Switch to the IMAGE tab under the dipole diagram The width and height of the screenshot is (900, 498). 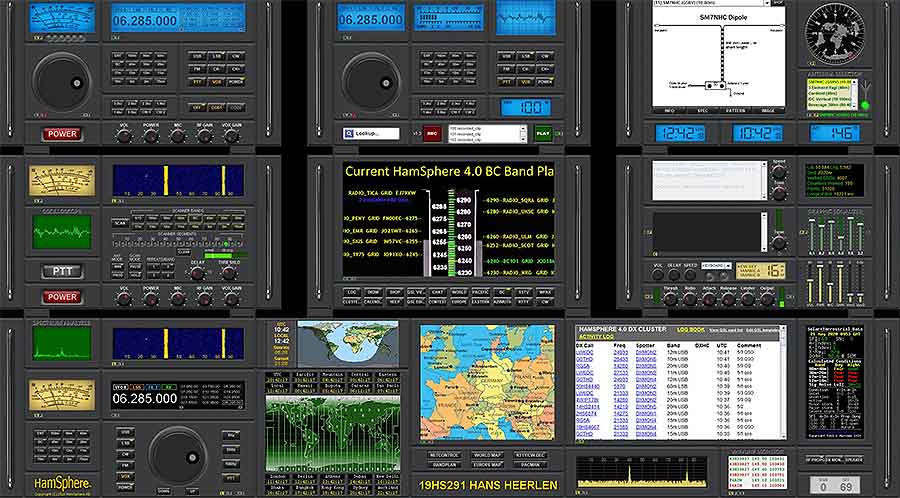(x=769, y=110)
